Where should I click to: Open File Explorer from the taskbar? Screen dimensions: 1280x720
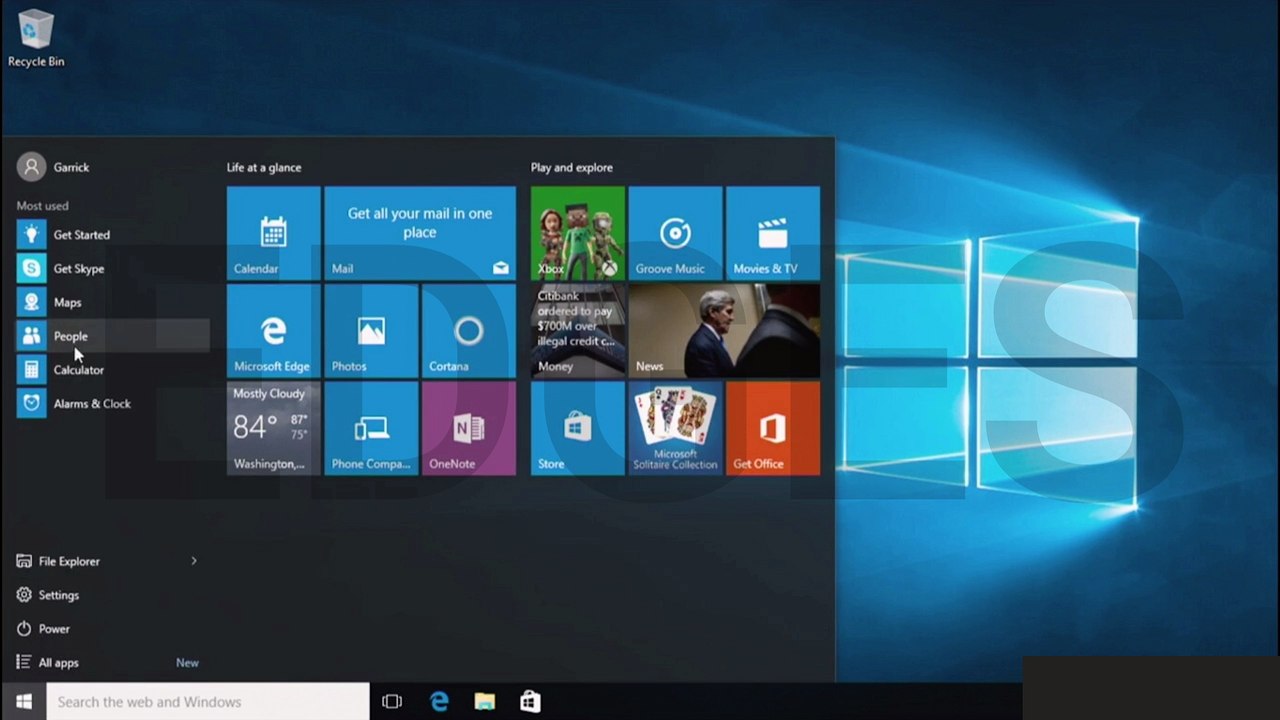[485, 702]
